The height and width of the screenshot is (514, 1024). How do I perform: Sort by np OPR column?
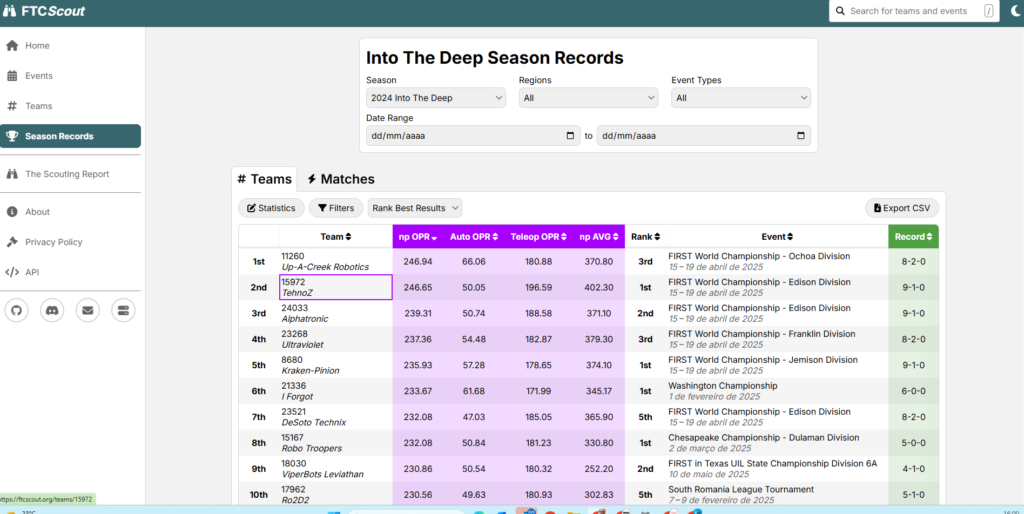click(418, 236)
